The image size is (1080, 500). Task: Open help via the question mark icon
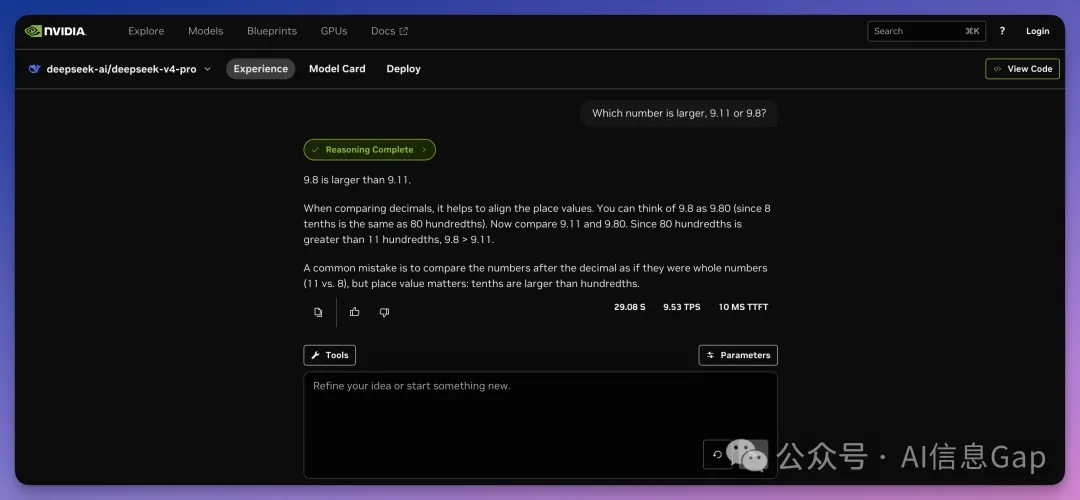point(1002,31)
